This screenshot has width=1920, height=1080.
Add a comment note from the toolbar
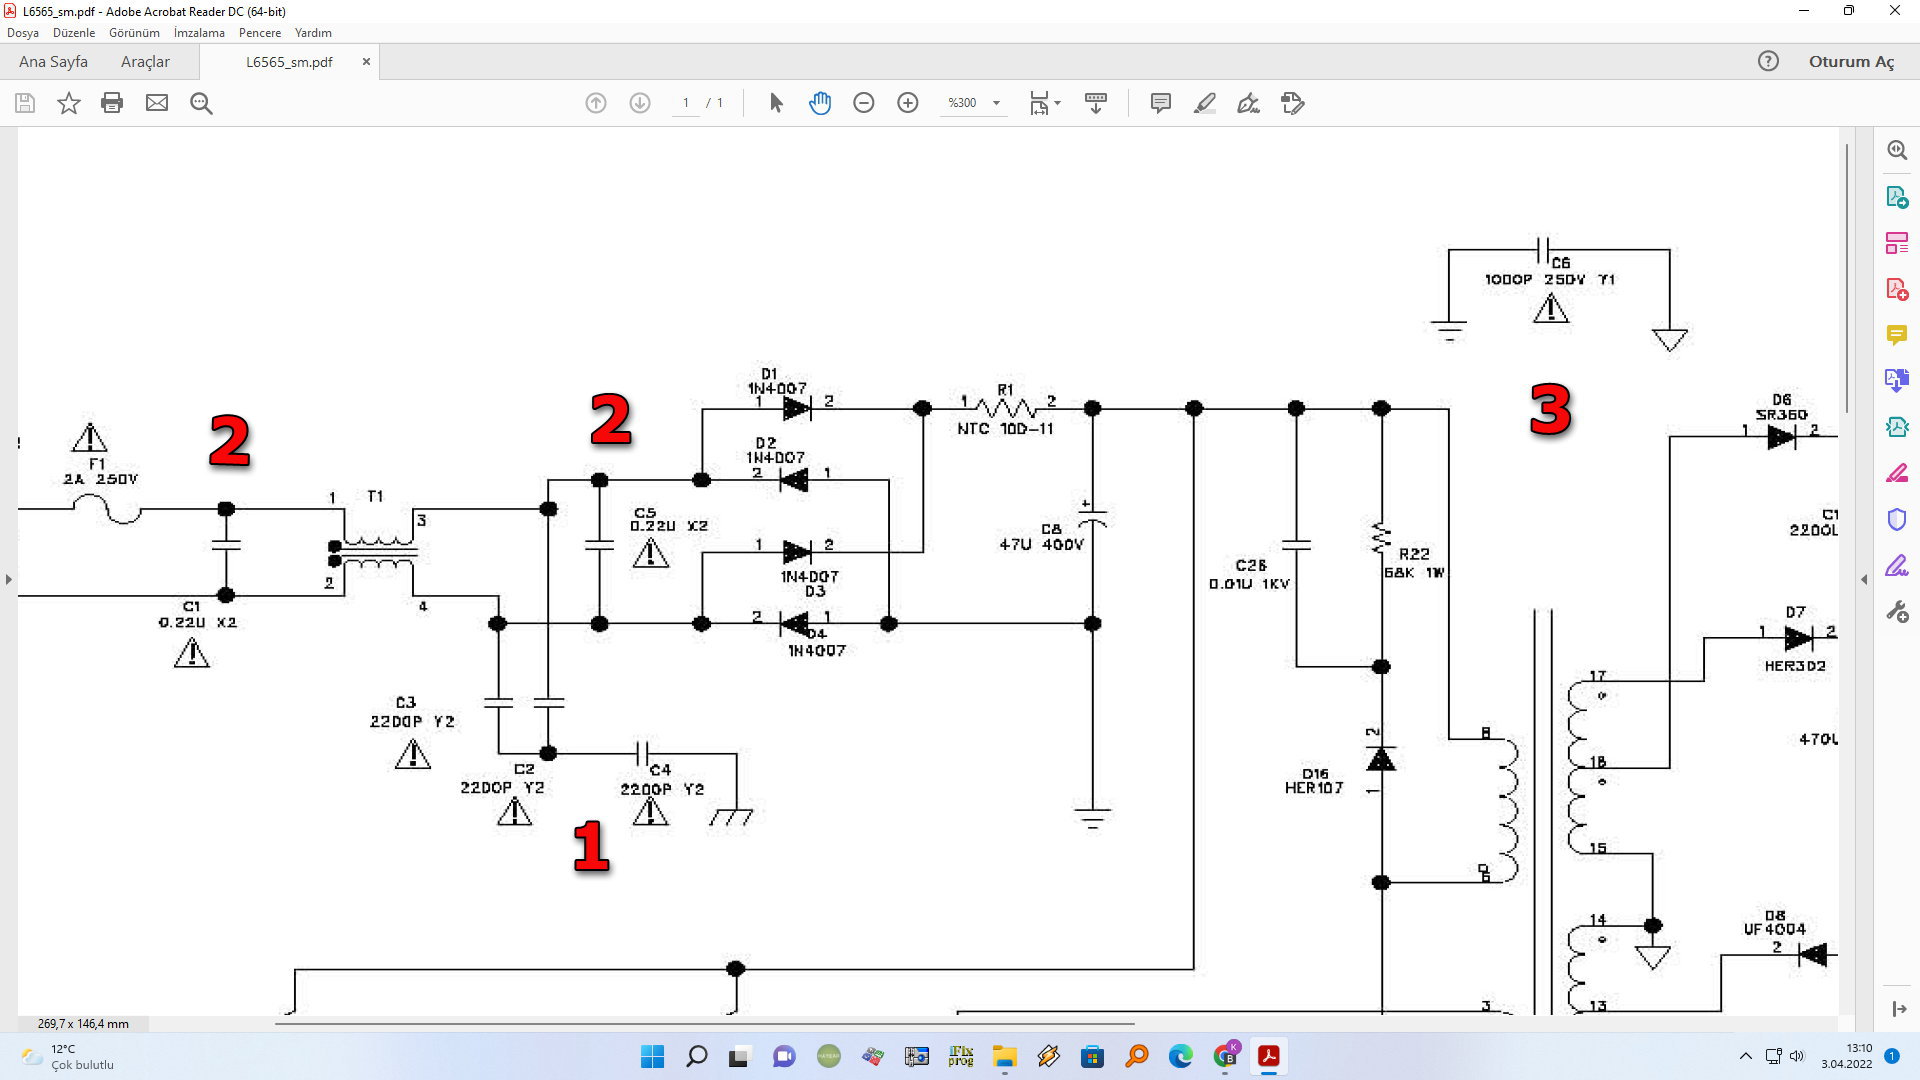coord(1161,103)
